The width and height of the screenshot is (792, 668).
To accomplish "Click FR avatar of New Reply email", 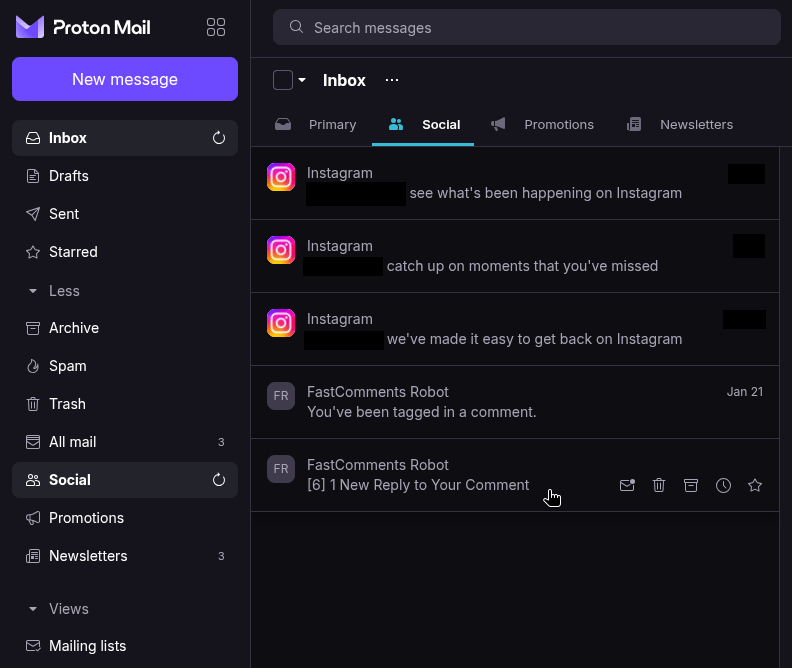I will [x=281, y=469].
